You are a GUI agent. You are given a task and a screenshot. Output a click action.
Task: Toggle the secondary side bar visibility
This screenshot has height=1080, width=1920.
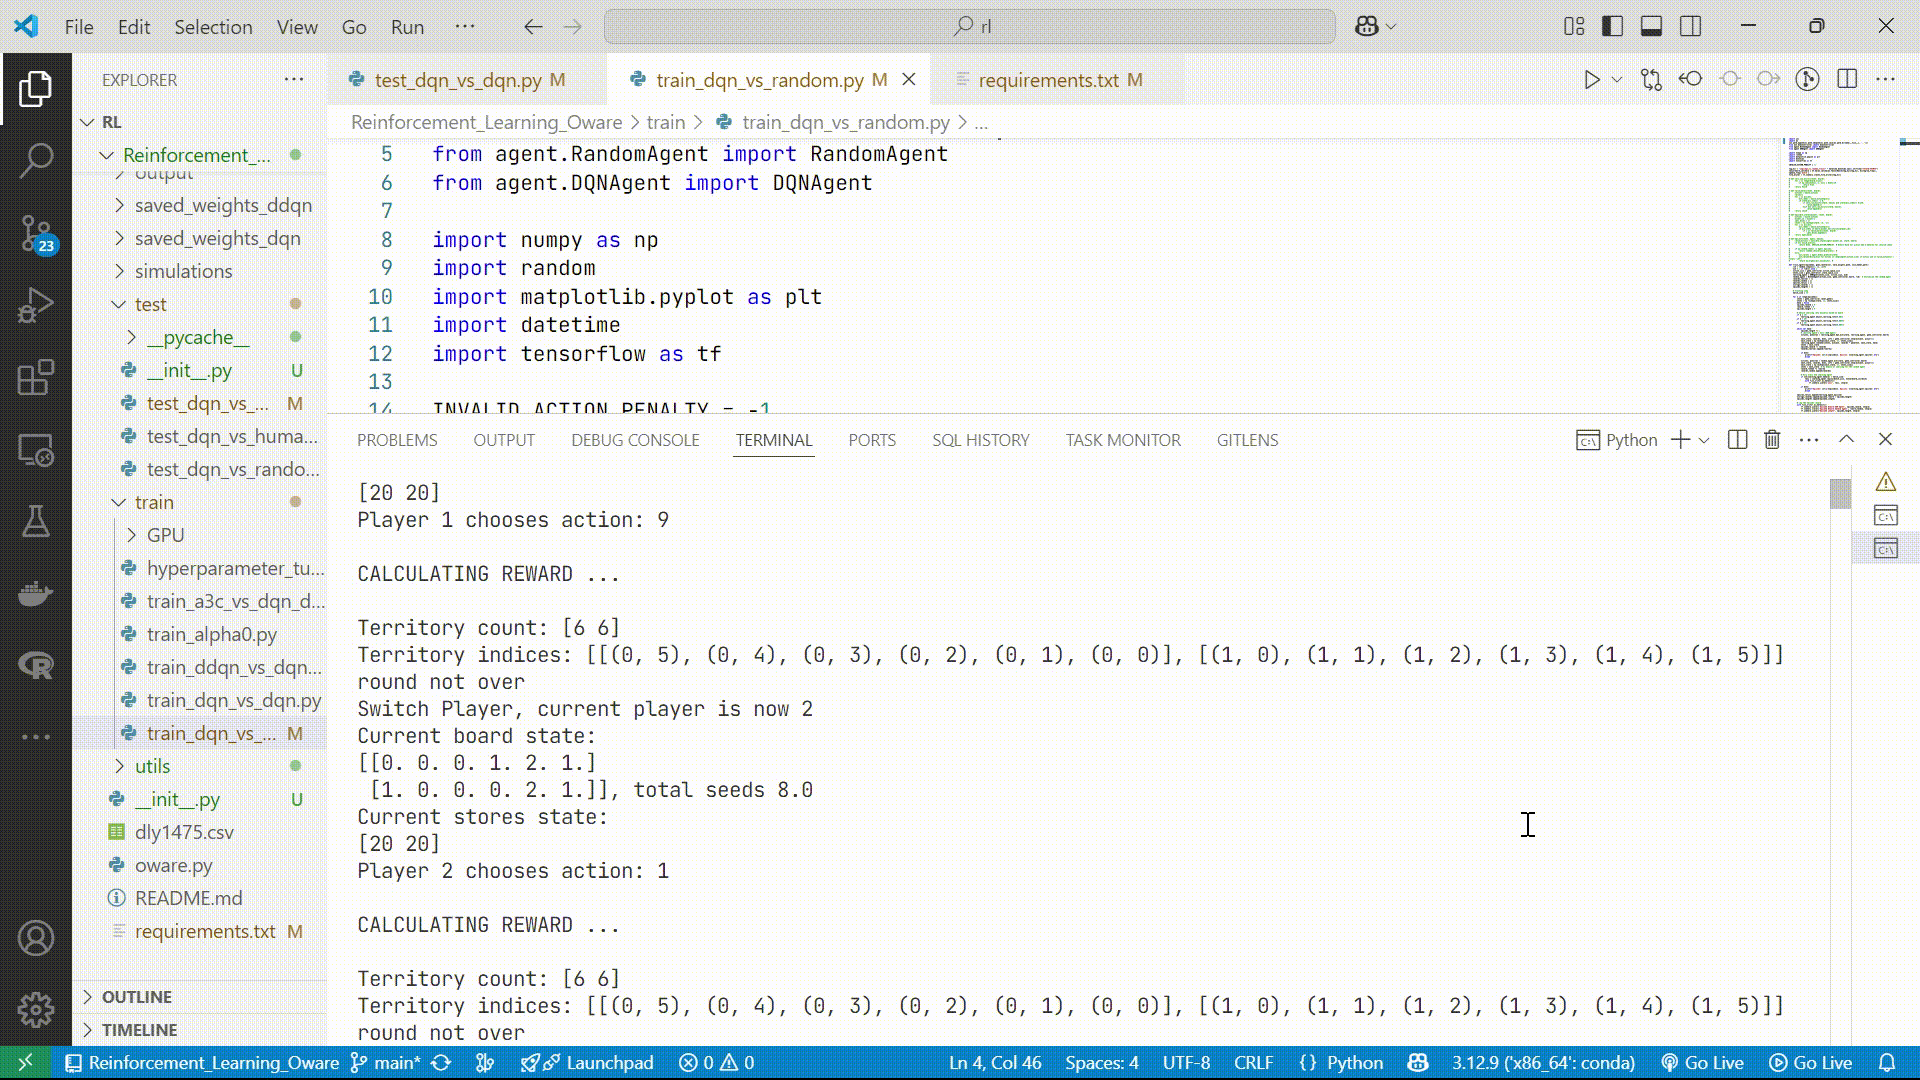[1691, 27]
